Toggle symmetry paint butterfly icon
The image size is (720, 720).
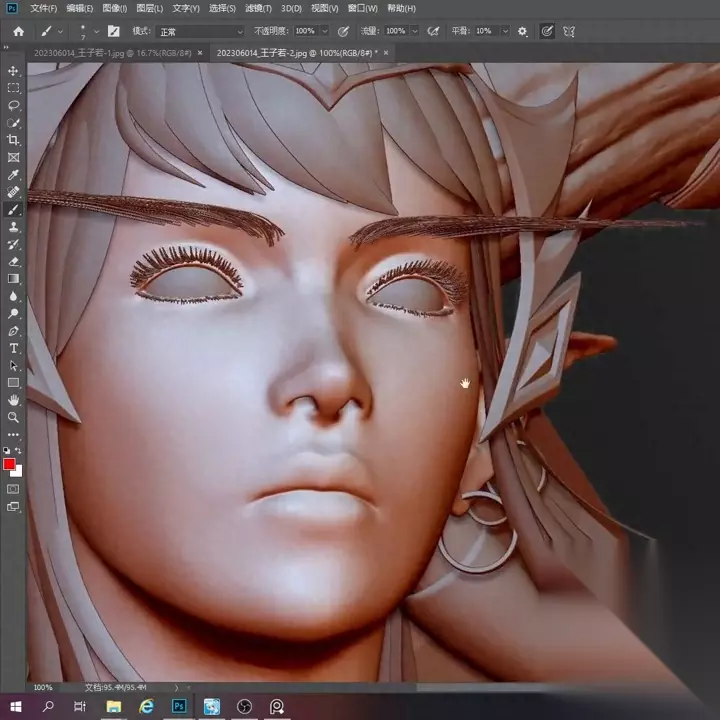pos(569,31)
